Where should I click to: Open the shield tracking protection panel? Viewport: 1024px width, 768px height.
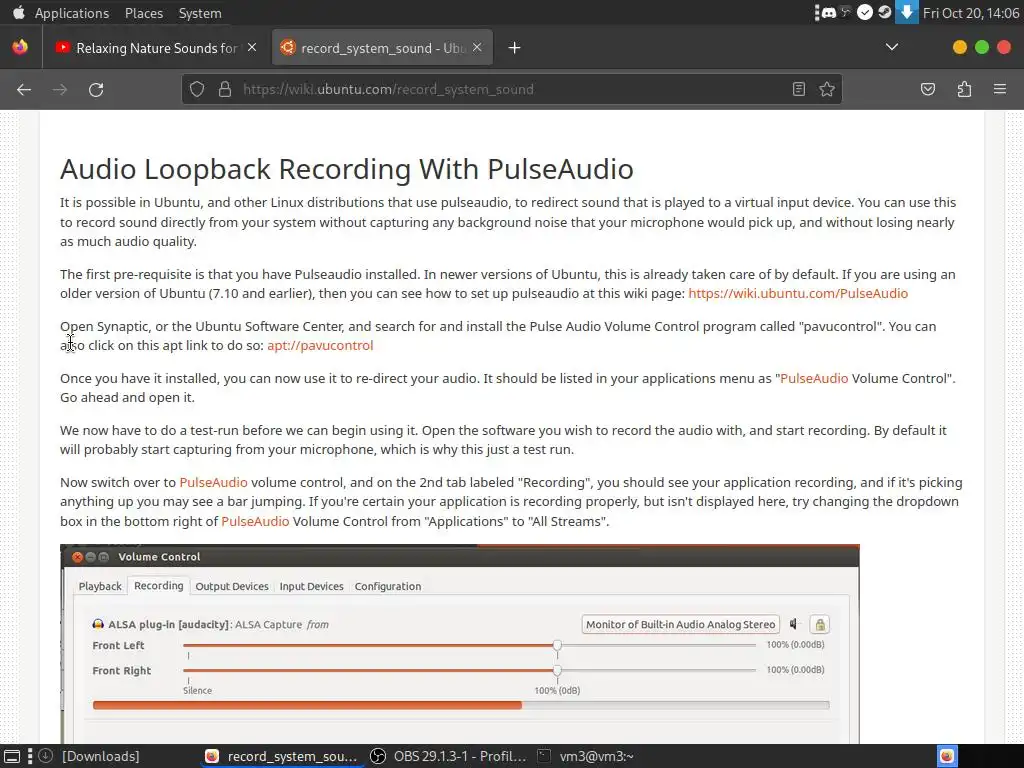click(197, 89)
